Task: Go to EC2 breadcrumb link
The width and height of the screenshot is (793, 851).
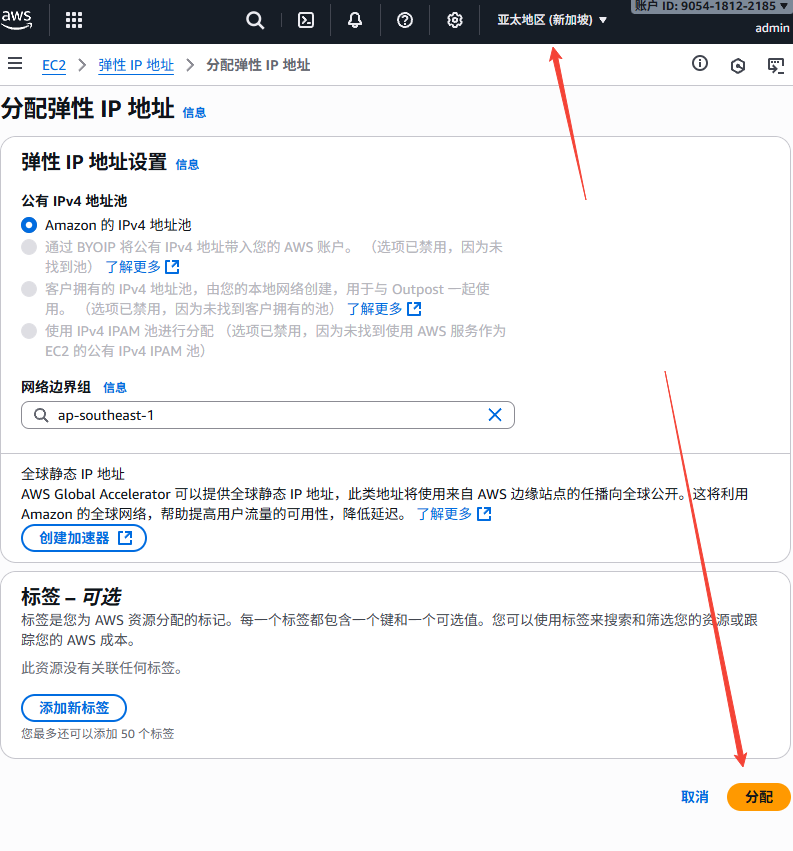Action: [54, 65]
